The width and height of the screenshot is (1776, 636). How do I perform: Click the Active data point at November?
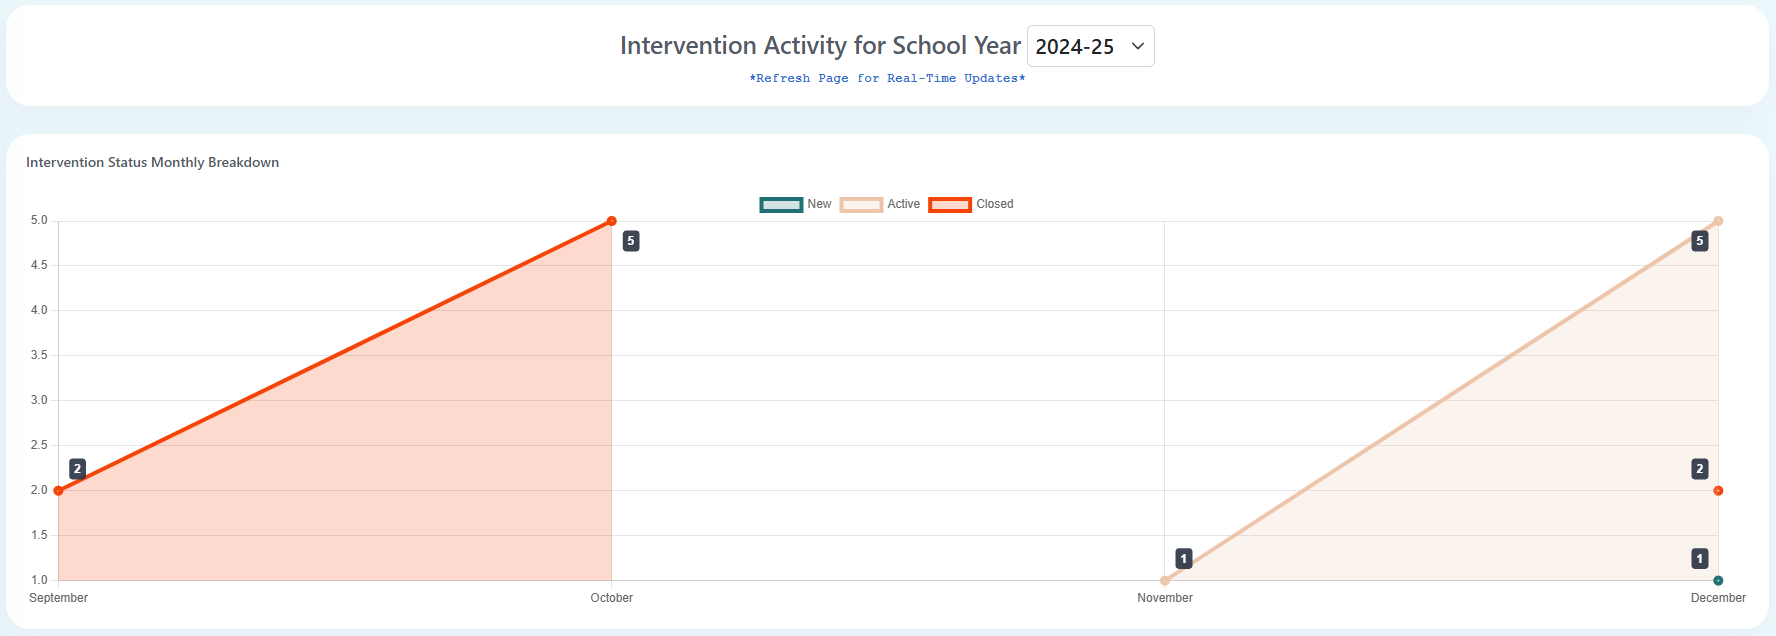pos(1164,579)
